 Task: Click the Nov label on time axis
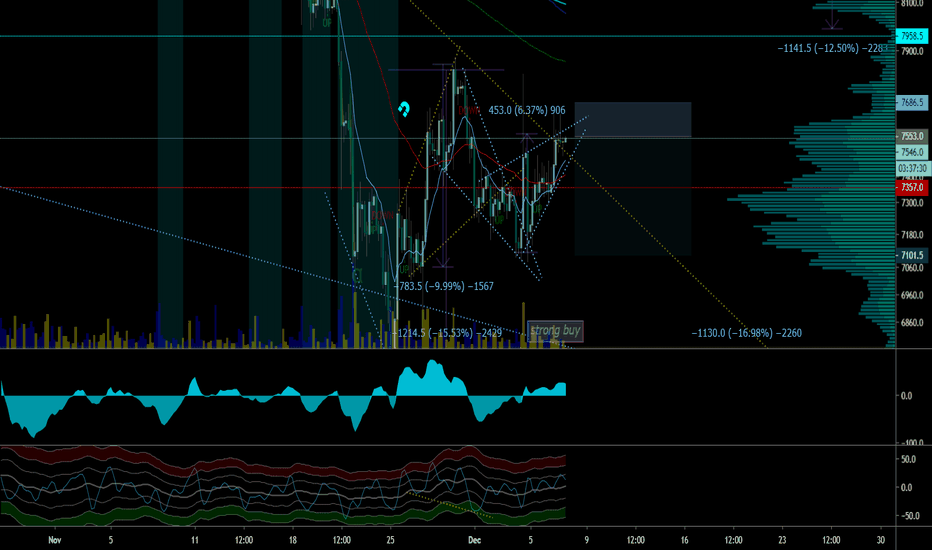point(55,540)
